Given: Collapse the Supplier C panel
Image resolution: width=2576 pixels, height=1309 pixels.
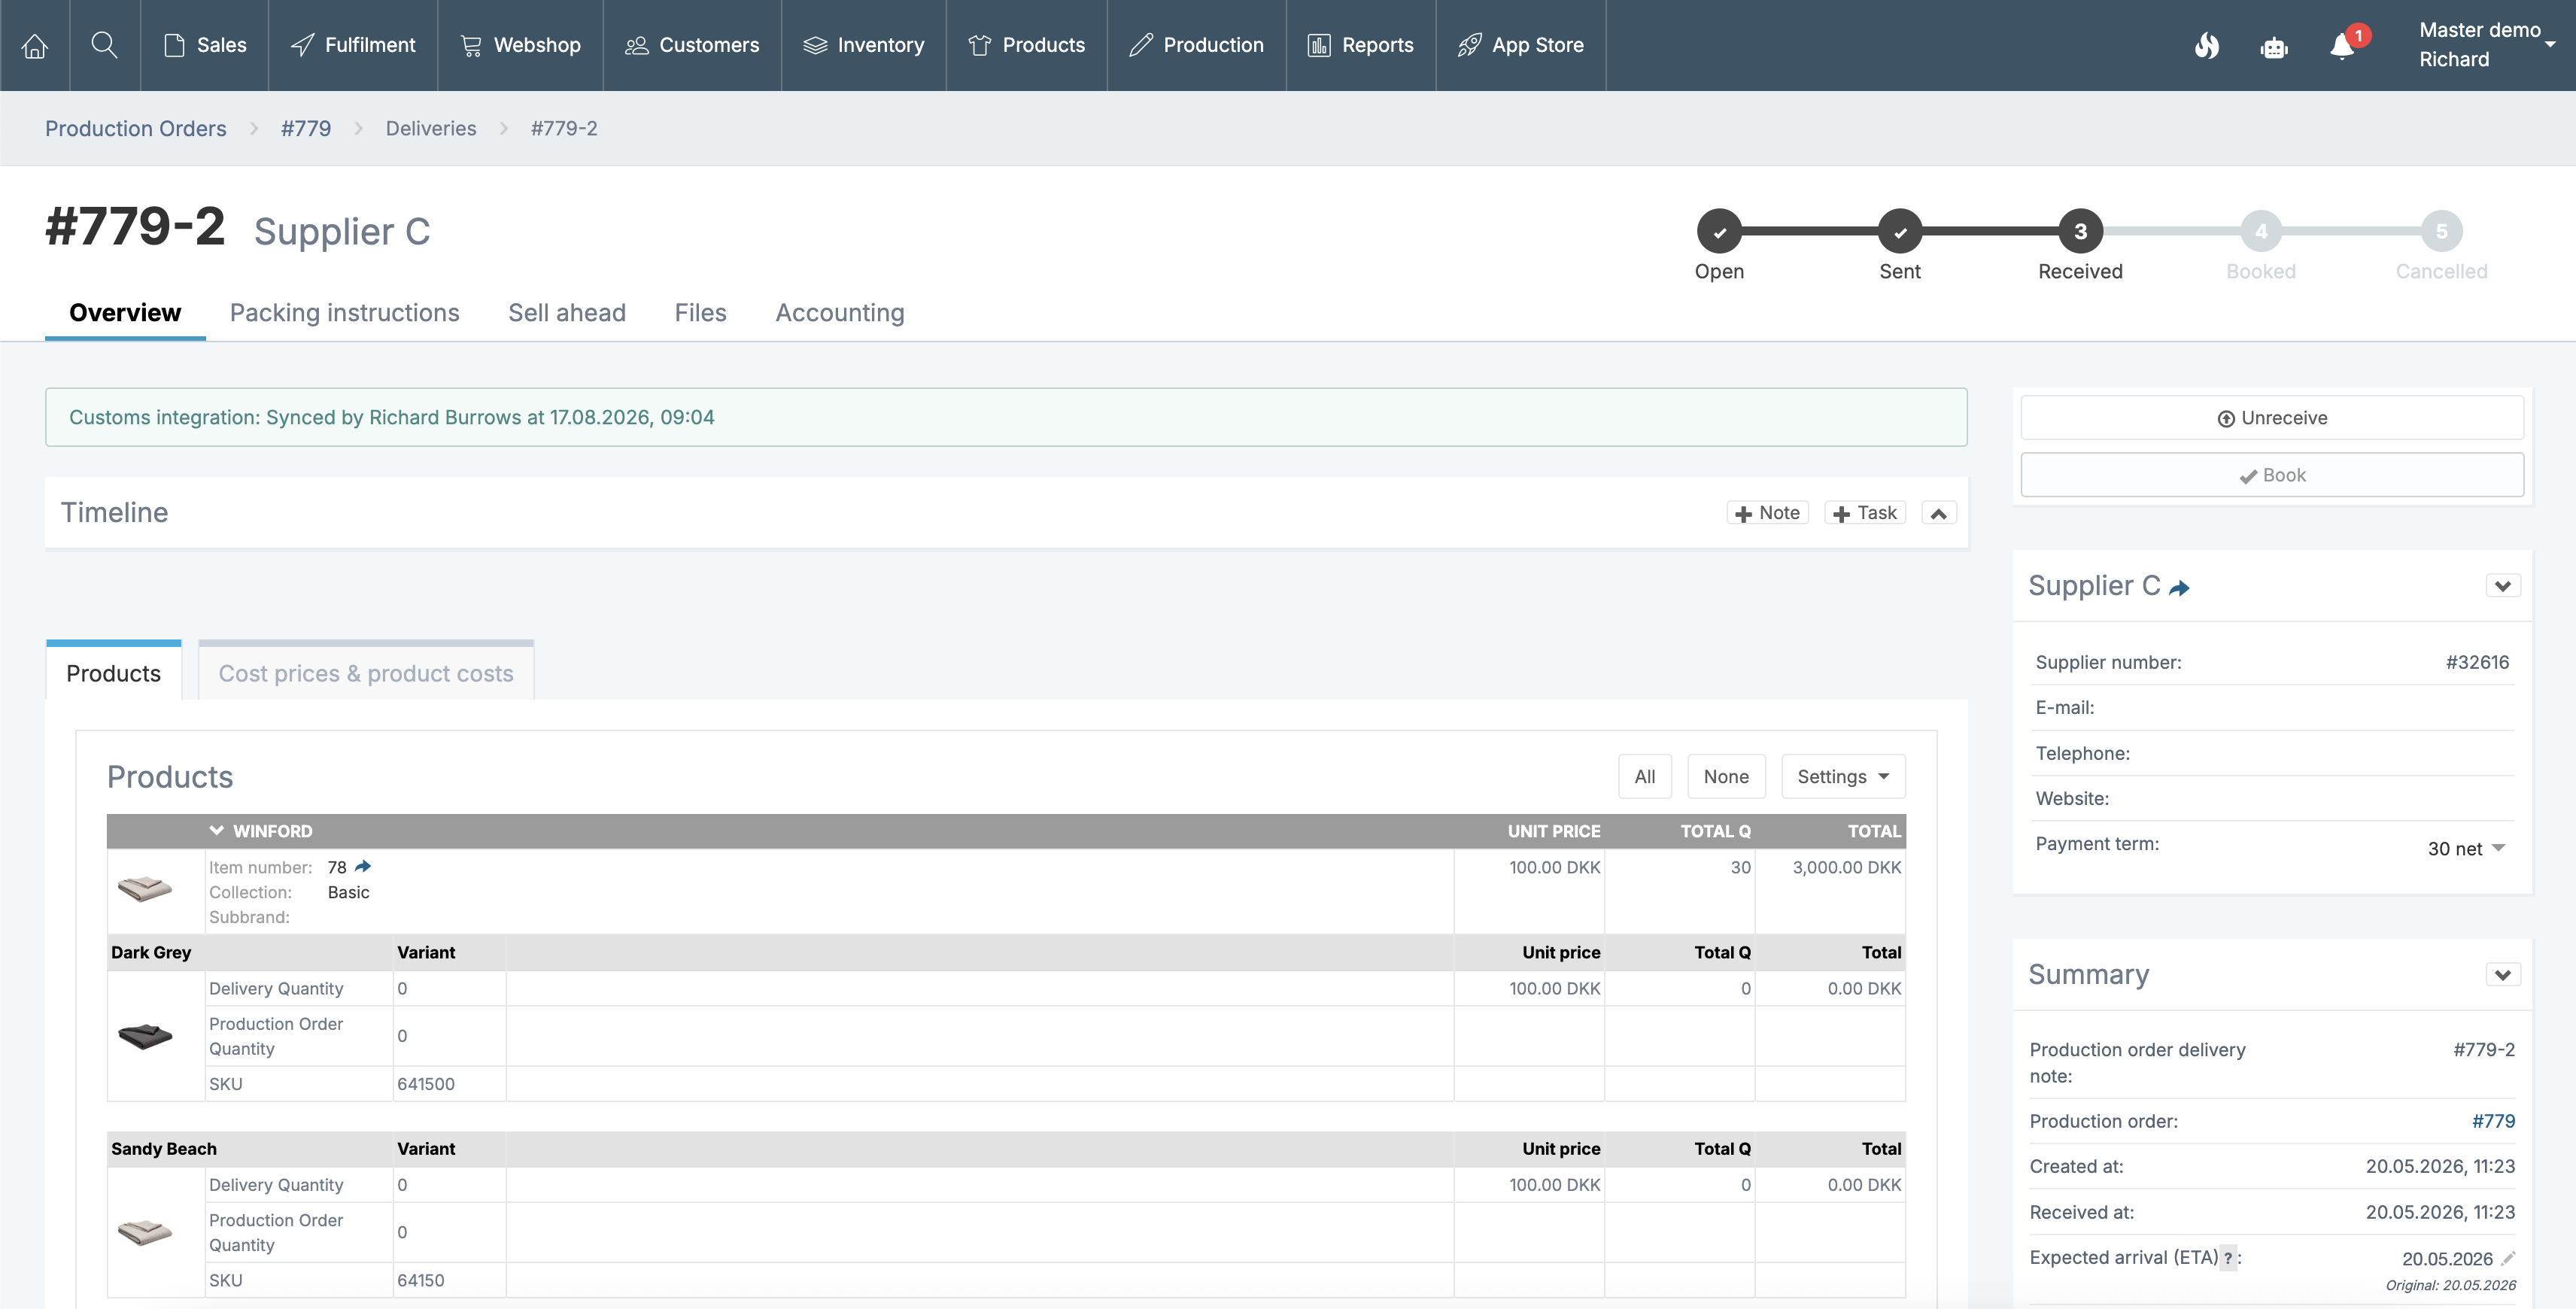Looking at the screenshot, I should (x=2502, y=586).
